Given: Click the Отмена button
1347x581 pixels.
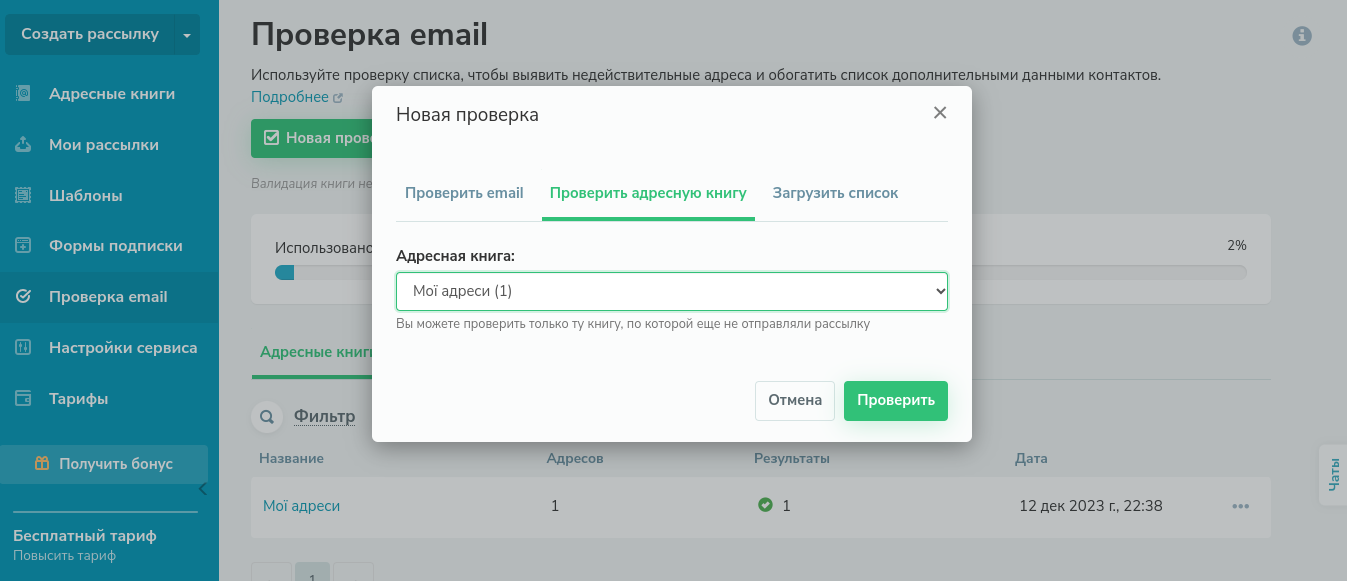Looking at the screenshot, I should [794, 400].
